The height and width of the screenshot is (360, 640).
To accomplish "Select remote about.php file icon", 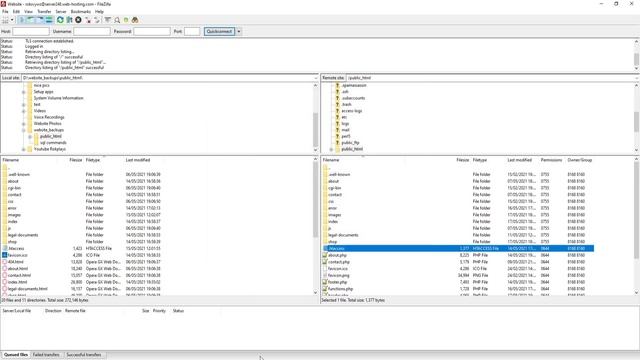I will click(325, 255).
